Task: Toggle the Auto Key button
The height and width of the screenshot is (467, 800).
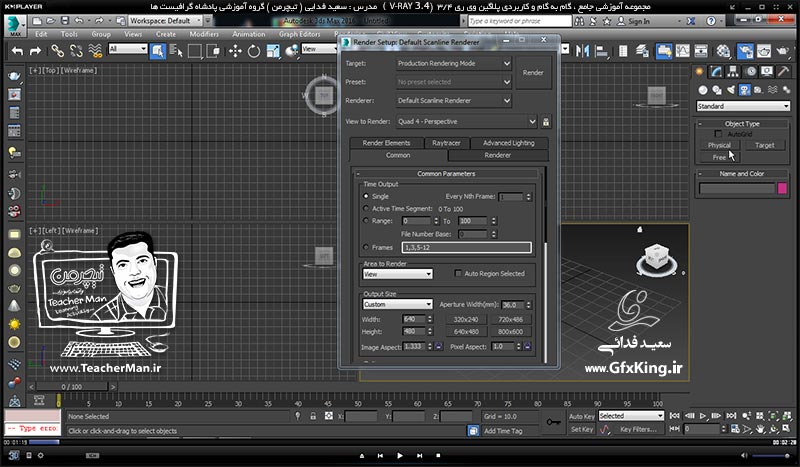Action: [581, 416]
